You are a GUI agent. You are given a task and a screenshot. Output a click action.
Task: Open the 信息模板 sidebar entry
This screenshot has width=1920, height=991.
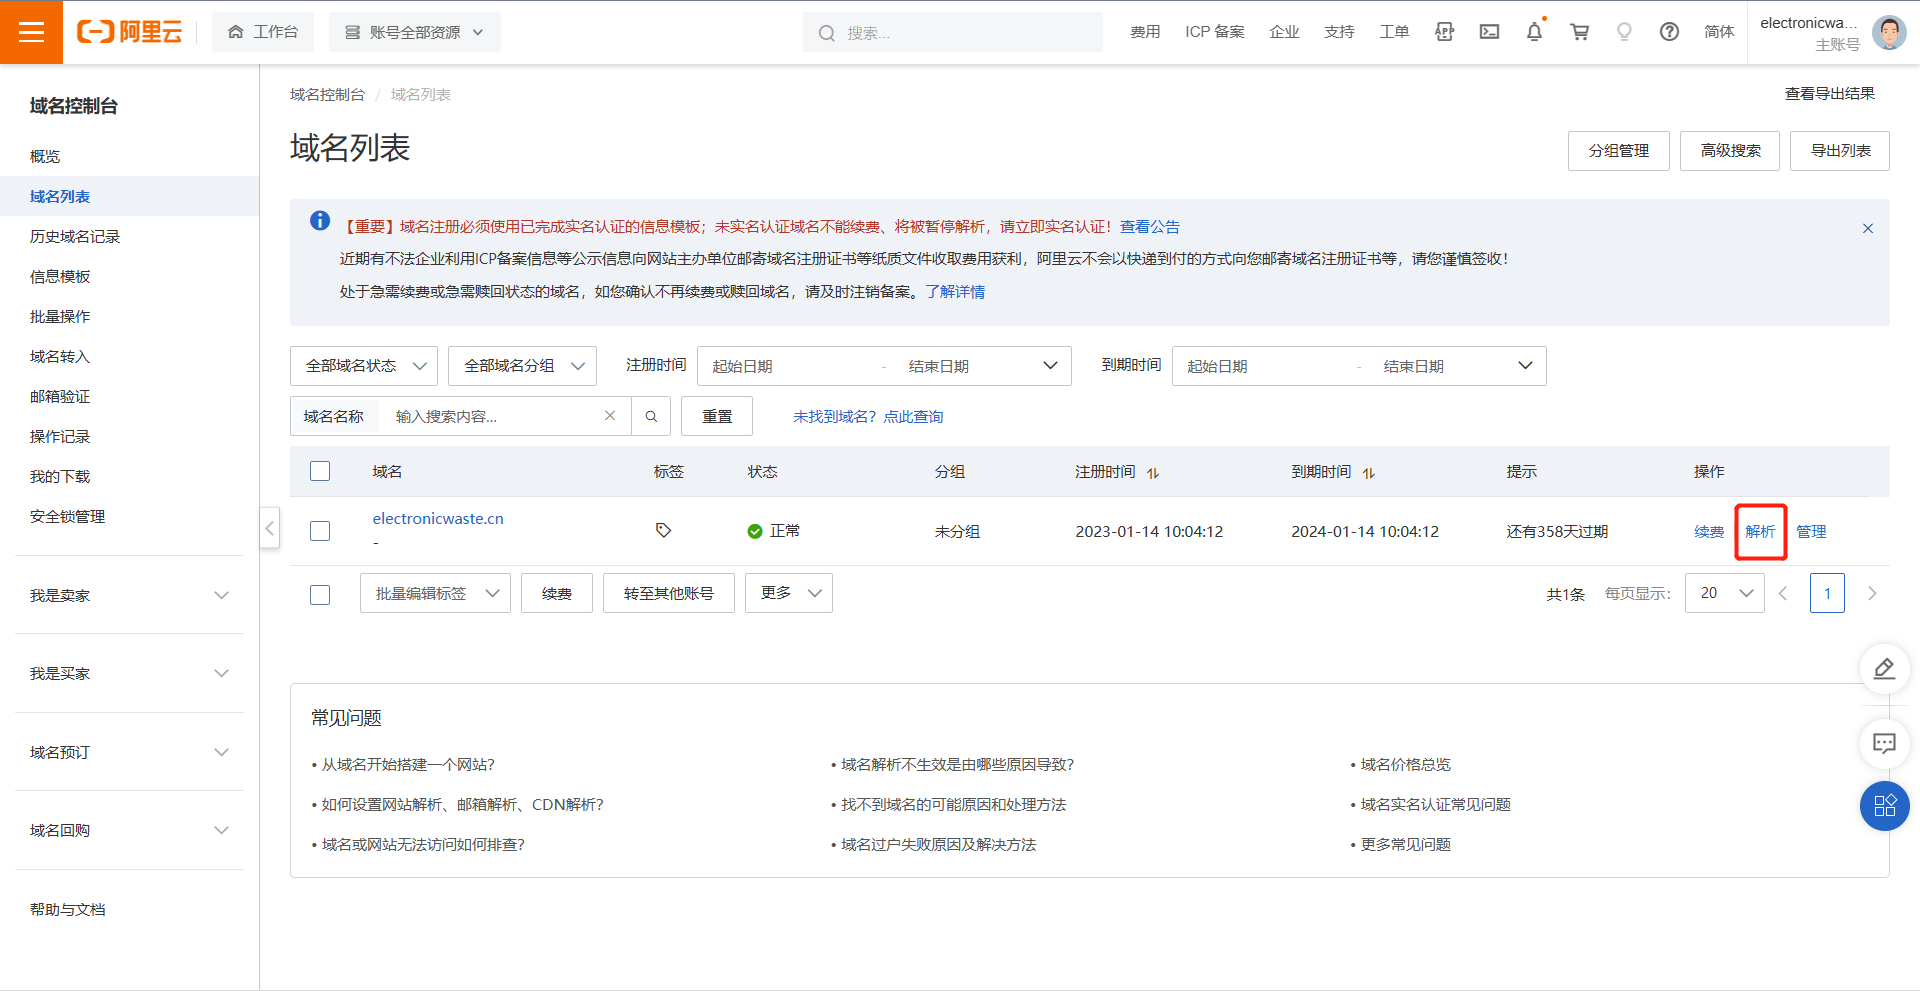[x=60, y=276]
